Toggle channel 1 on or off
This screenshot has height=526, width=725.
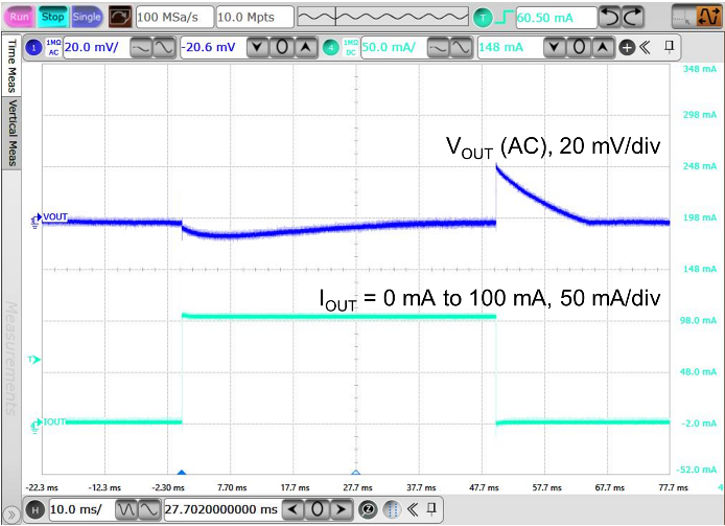tap(32, 47)
